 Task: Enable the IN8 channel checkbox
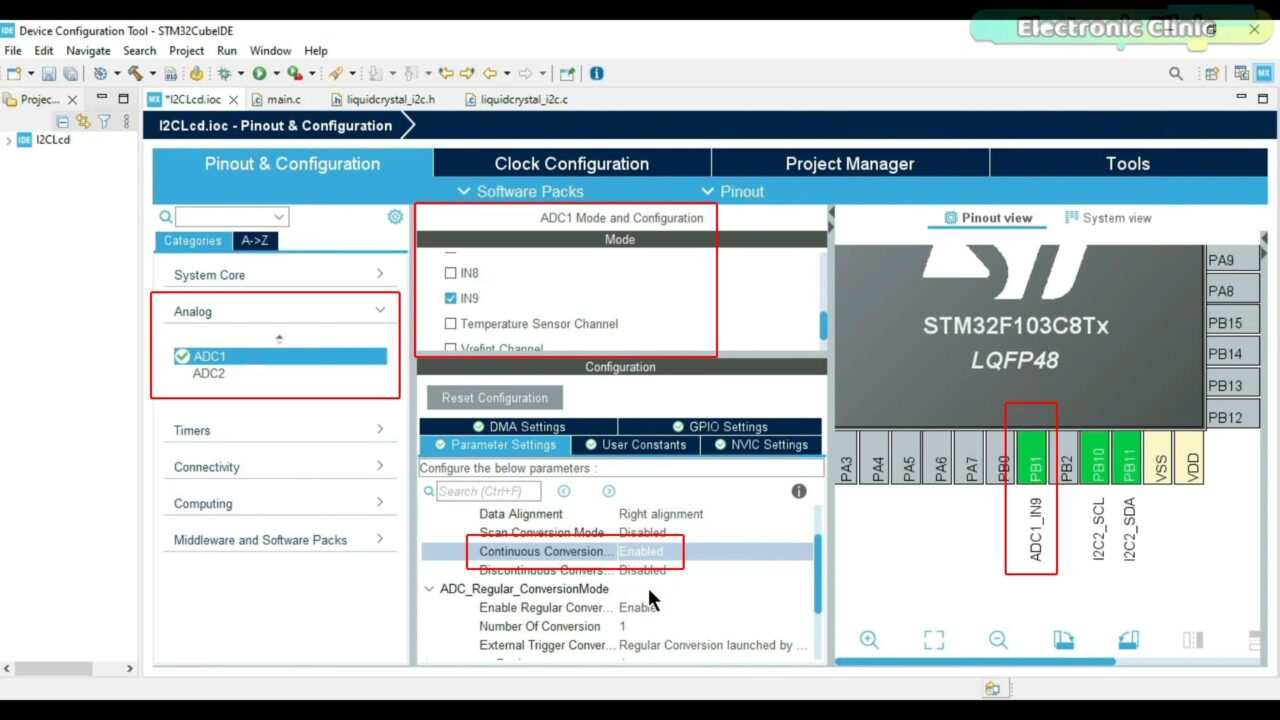(x=450, y=273)
